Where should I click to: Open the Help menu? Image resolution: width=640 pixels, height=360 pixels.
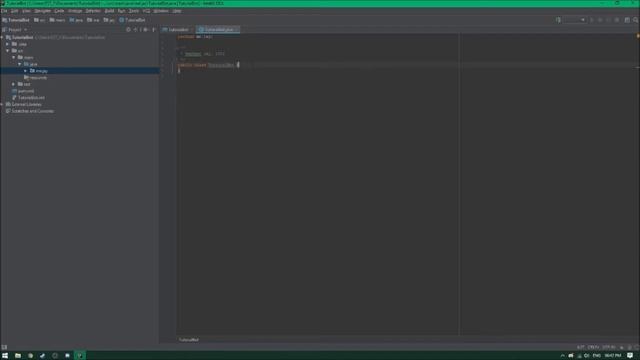[177, 11]
